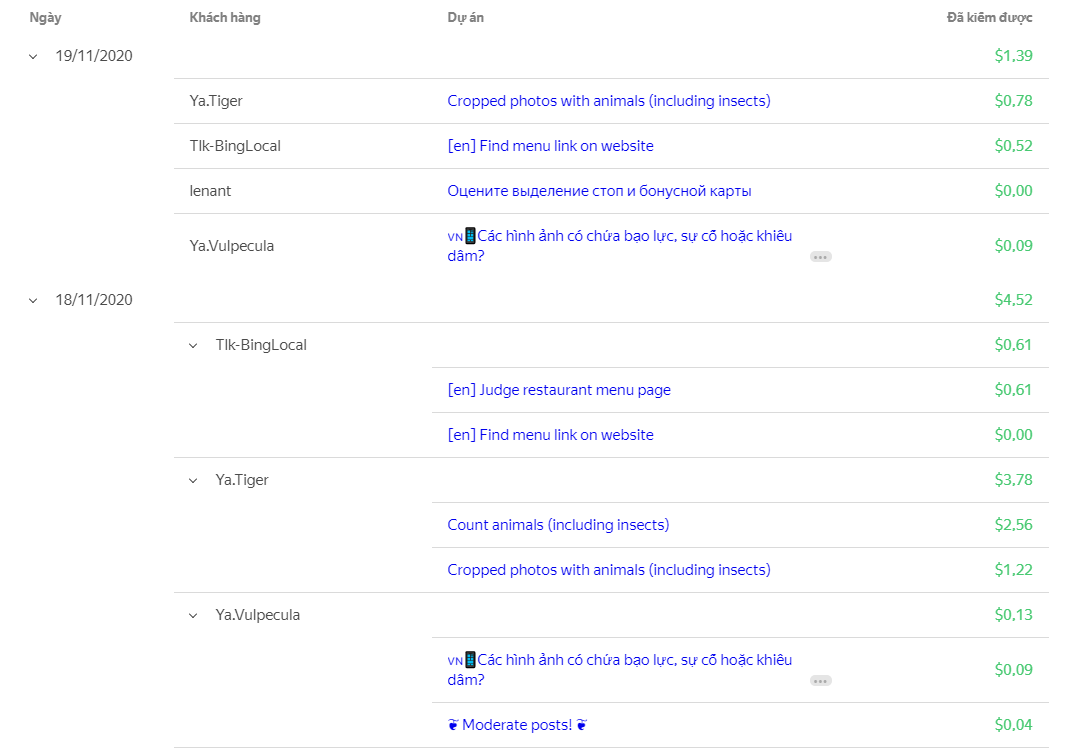Click ellipsis badge in 19/11 Ya.Vulpecula row
This screenshot has width=1066, height=752.
820,257
